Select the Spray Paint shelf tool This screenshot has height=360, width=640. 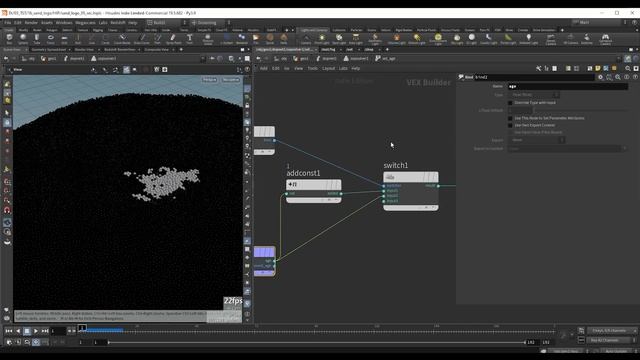pos(173,39)
